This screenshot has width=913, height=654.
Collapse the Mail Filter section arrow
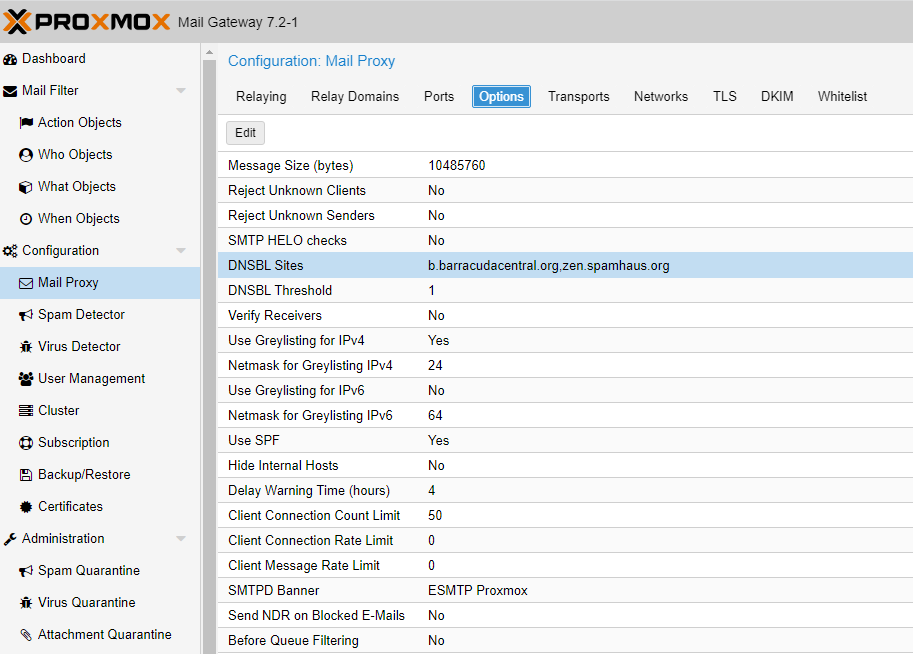pos(181,91)
